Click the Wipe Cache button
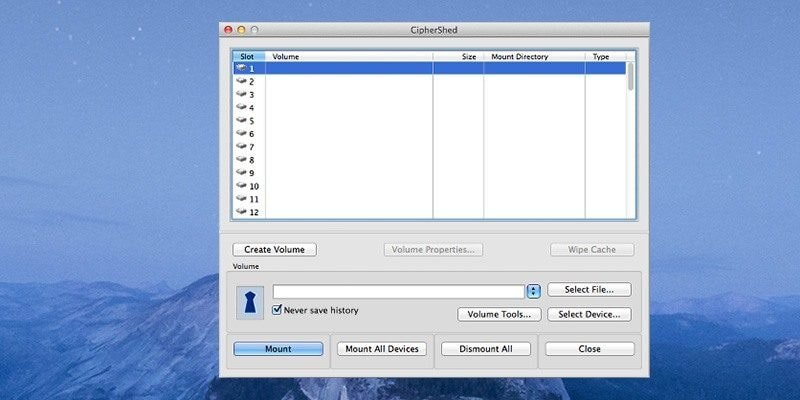 click(592, 249)
